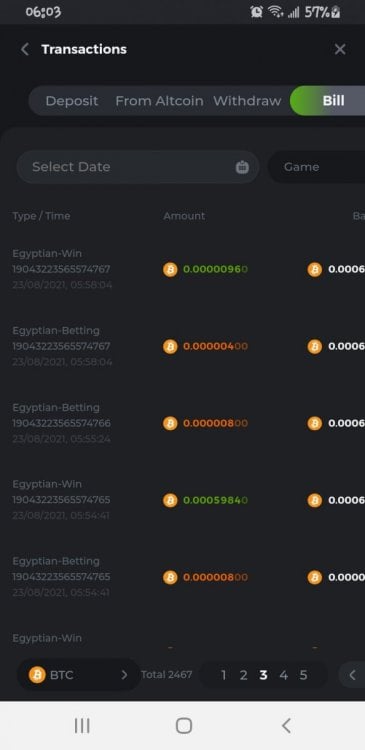The height and width of the screenshot is (750, 365).
Task: Close the Transactions panel with X
Action: (x=340, y=49)
